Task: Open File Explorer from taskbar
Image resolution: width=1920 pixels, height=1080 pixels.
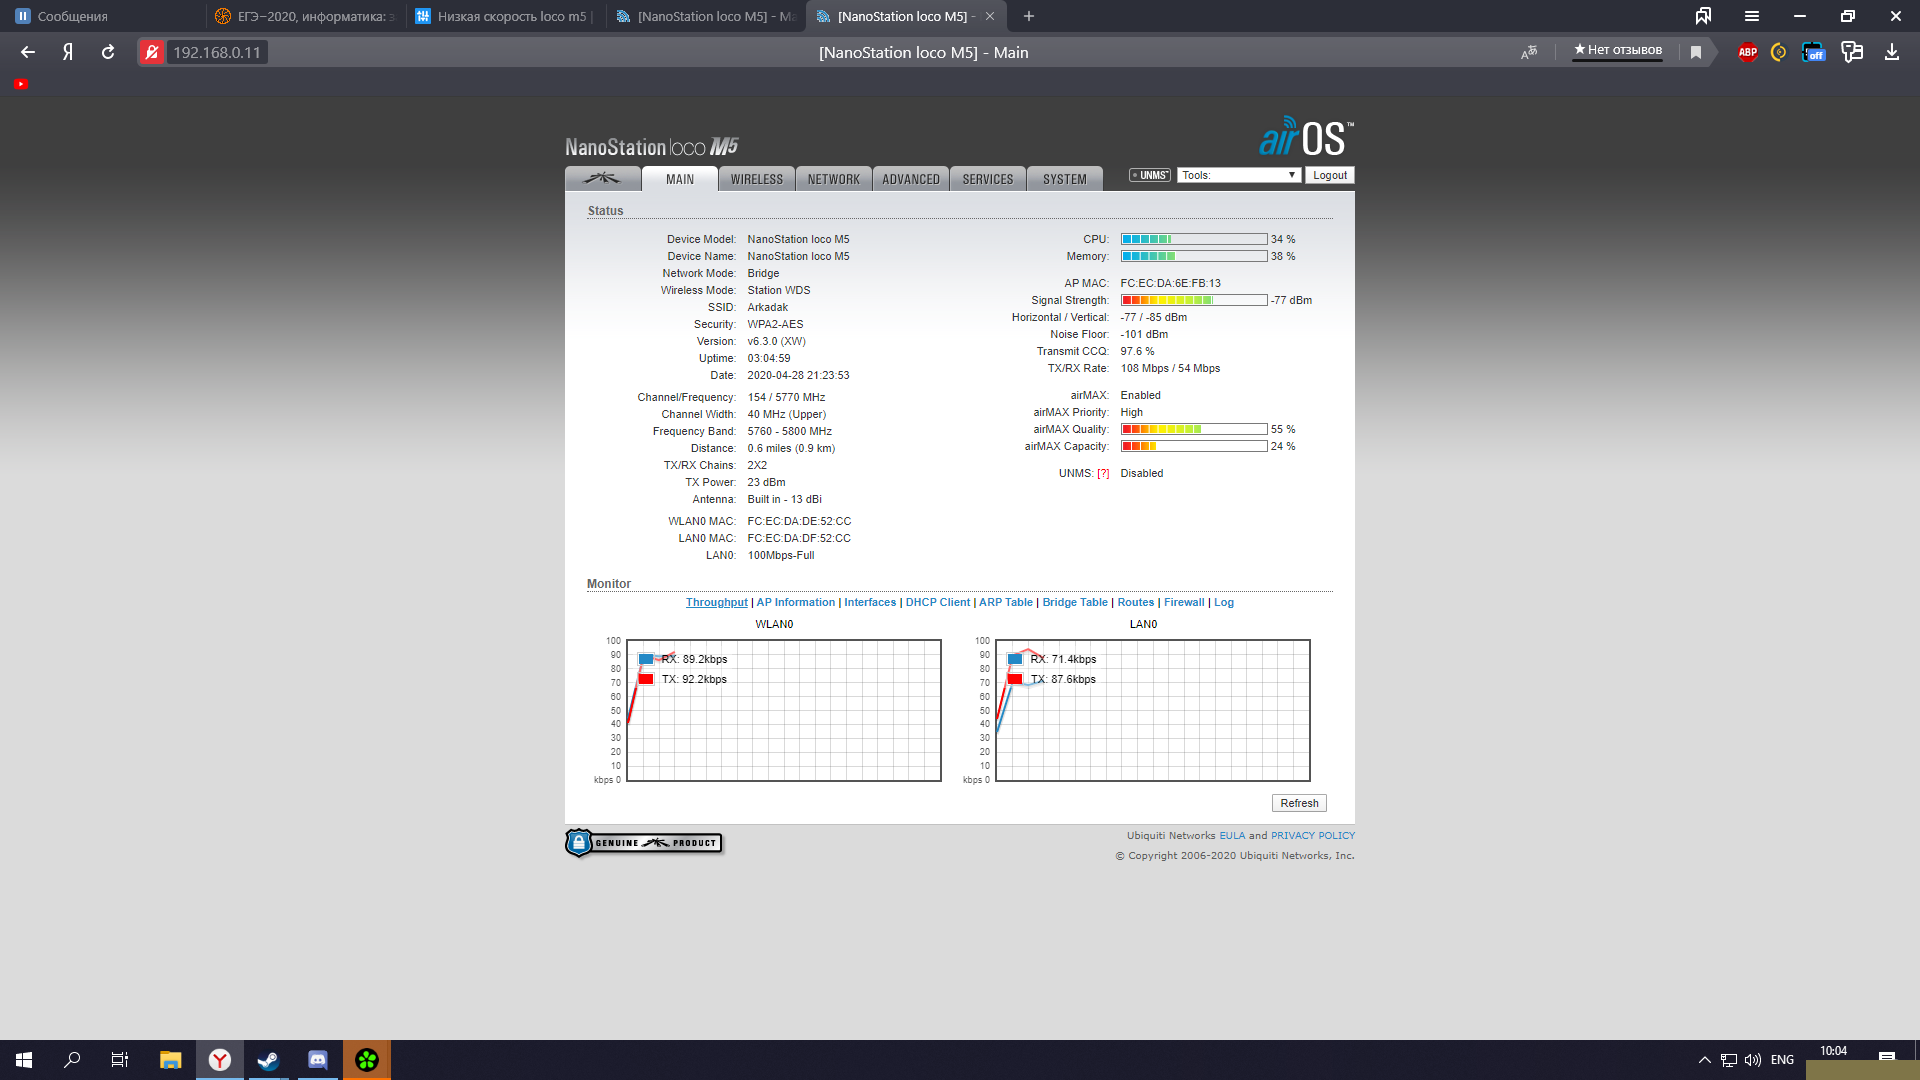Action: click(x=171, y=1060)
